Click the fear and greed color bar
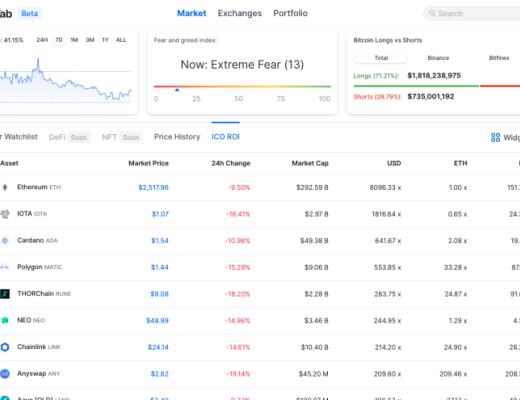520x400 pixels. pyautogui.click(x=242, y=86)
